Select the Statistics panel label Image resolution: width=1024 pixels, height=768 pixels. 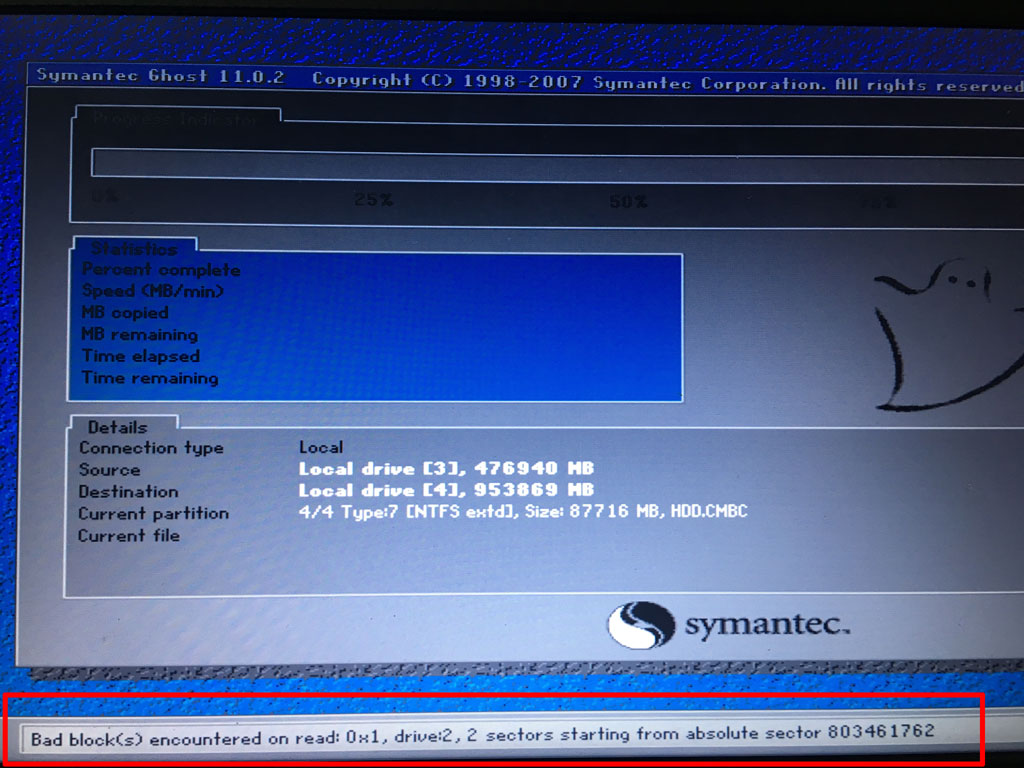click(x=134, y=248)
